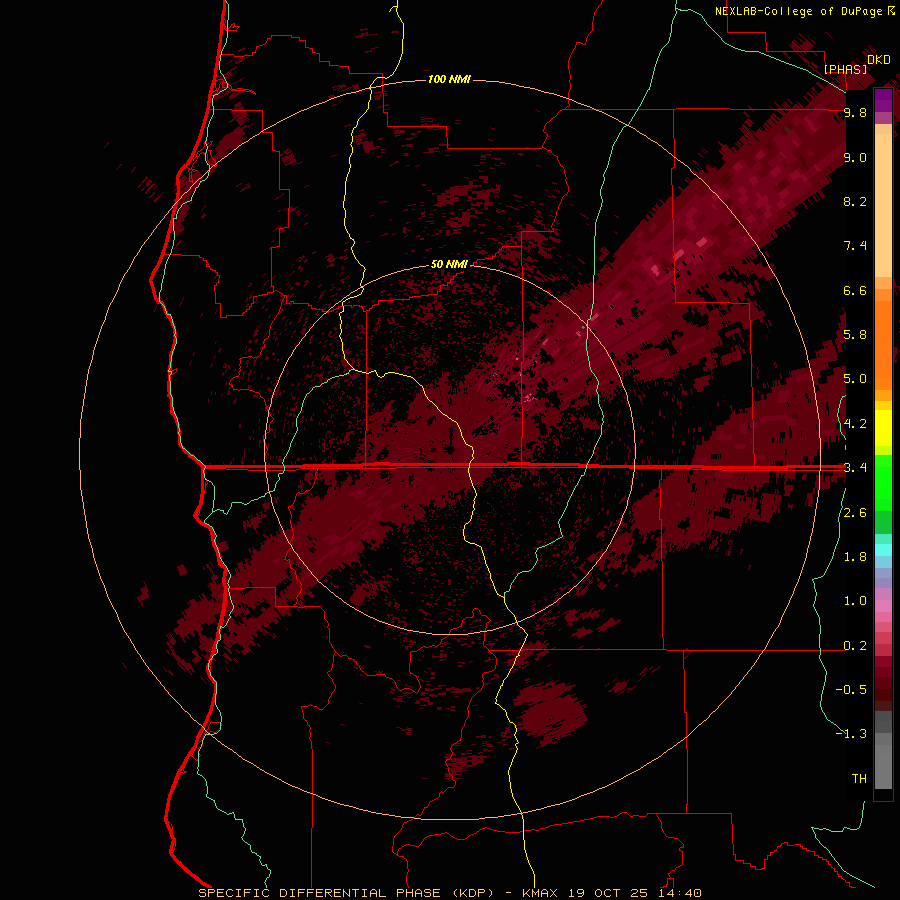Click the 100 NMI range ring label
Screen dimensions: 900x900
449,79
